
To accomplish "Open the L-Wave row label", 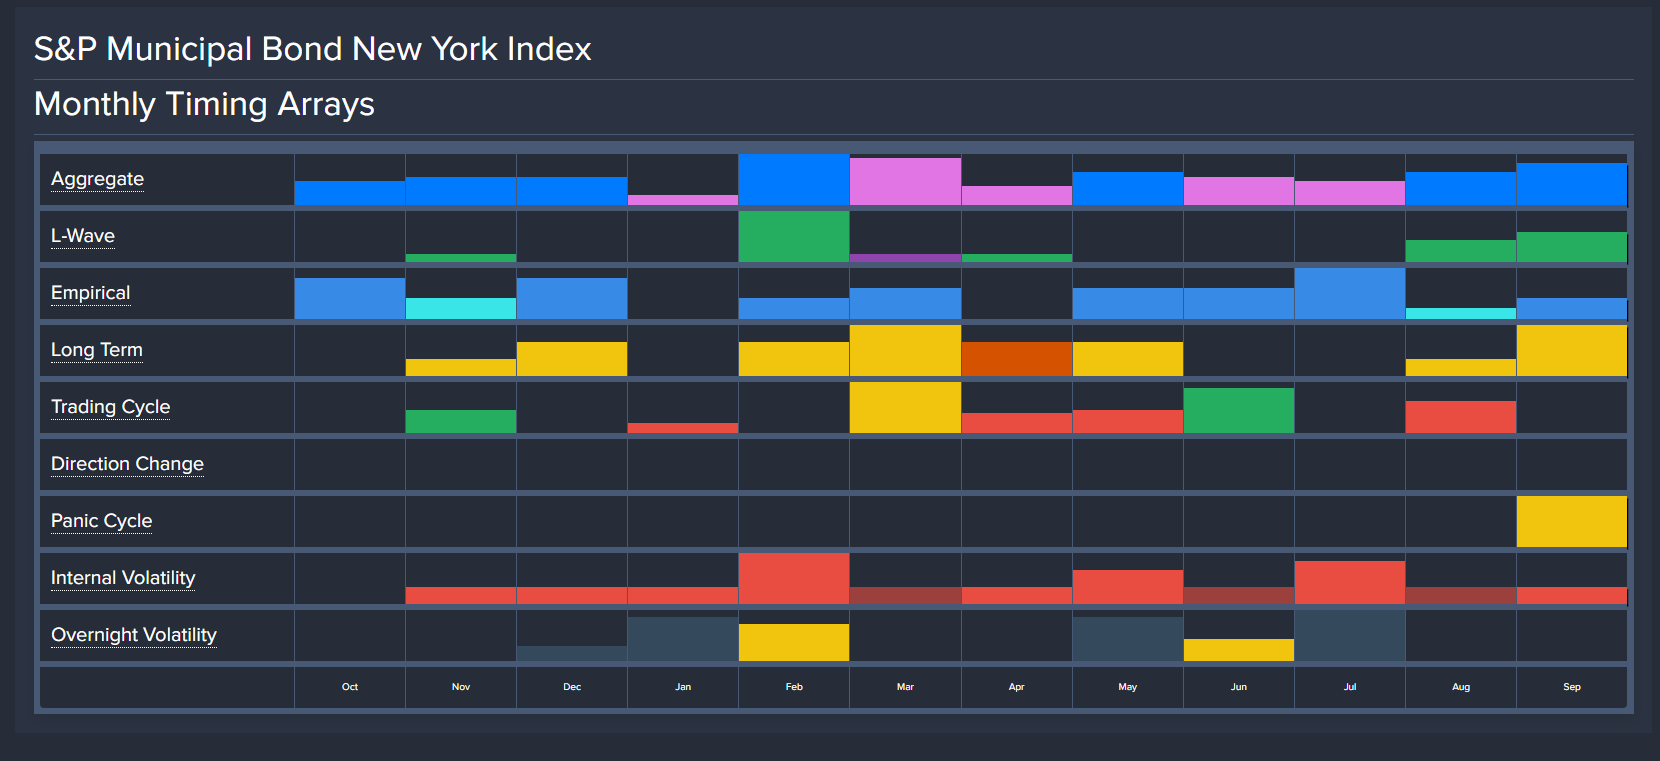I will pos(83,236).
